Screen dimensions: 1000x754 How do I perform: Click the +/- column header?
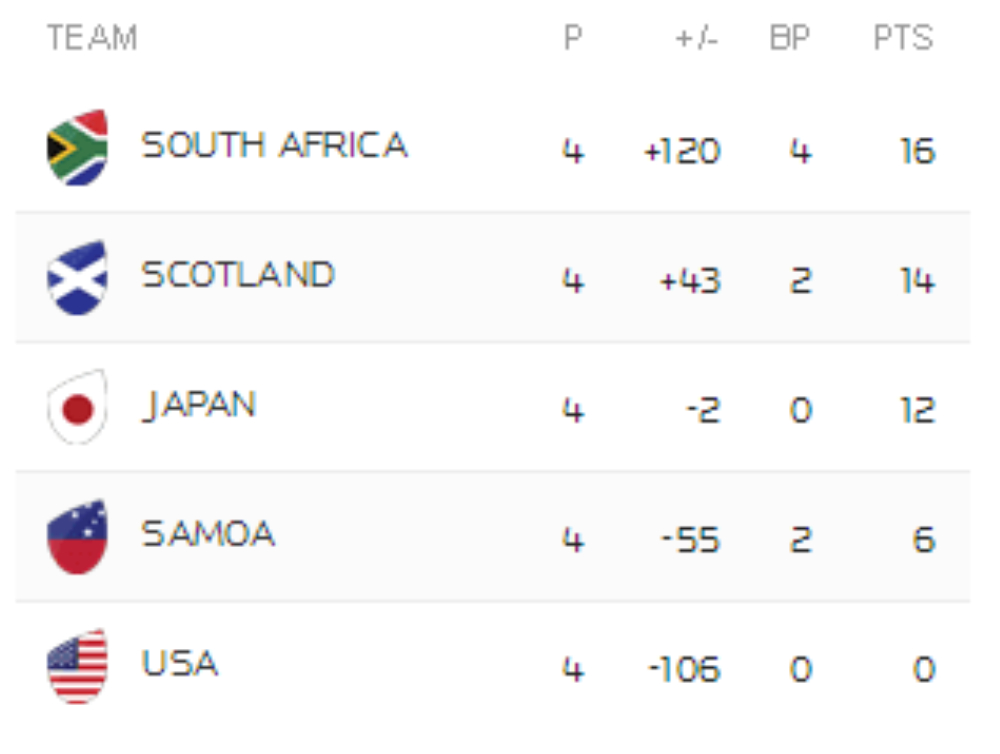pos(697,39)
